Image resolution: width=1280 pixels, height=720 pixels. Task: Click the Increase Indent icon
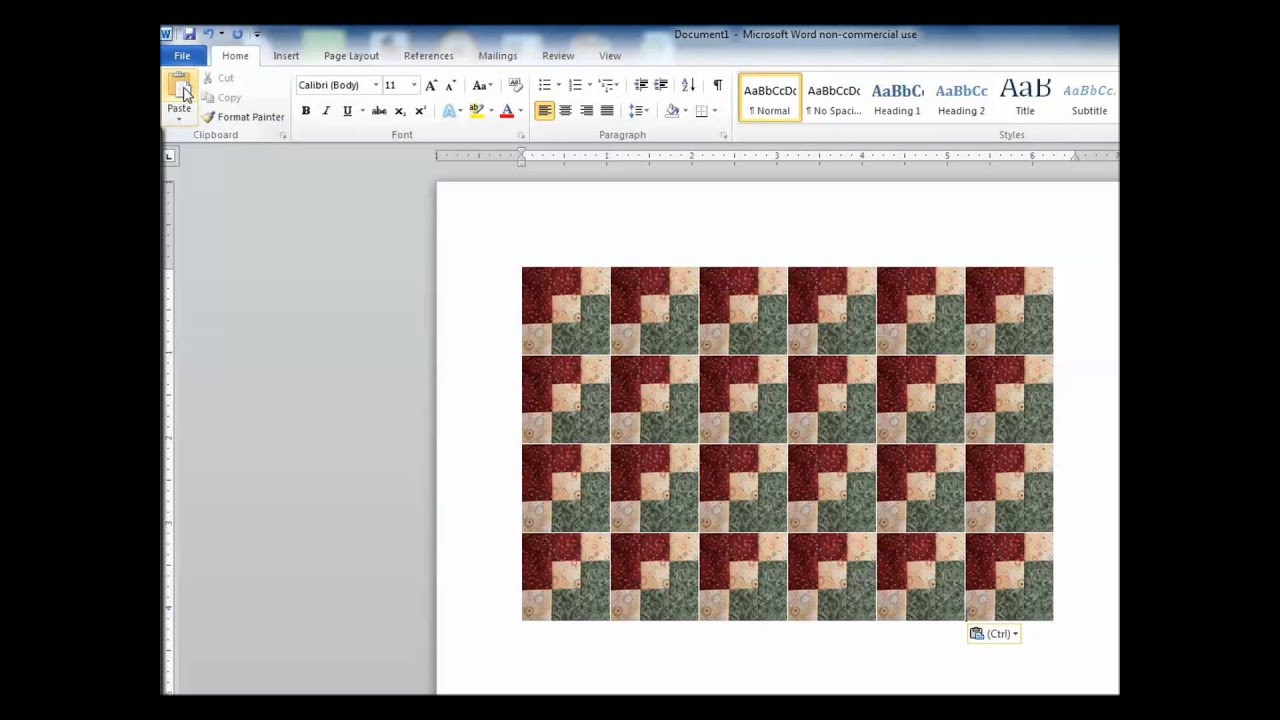click(661, 85)
